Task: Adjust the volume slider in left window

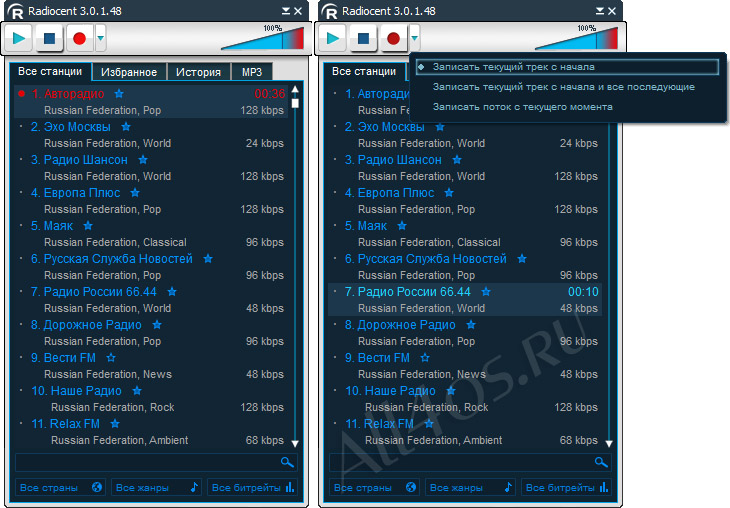Action: [x=263, y=38]
